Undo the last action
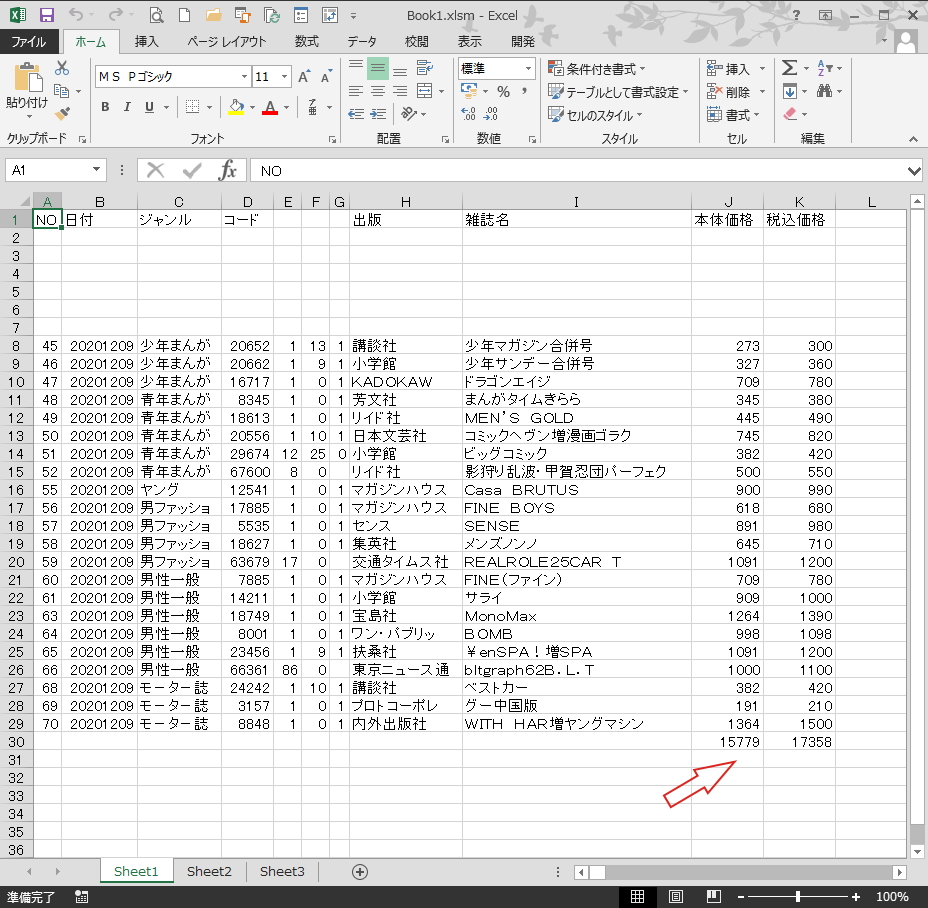This screenshot has height=908, width=928. click(x=76, y=15)
